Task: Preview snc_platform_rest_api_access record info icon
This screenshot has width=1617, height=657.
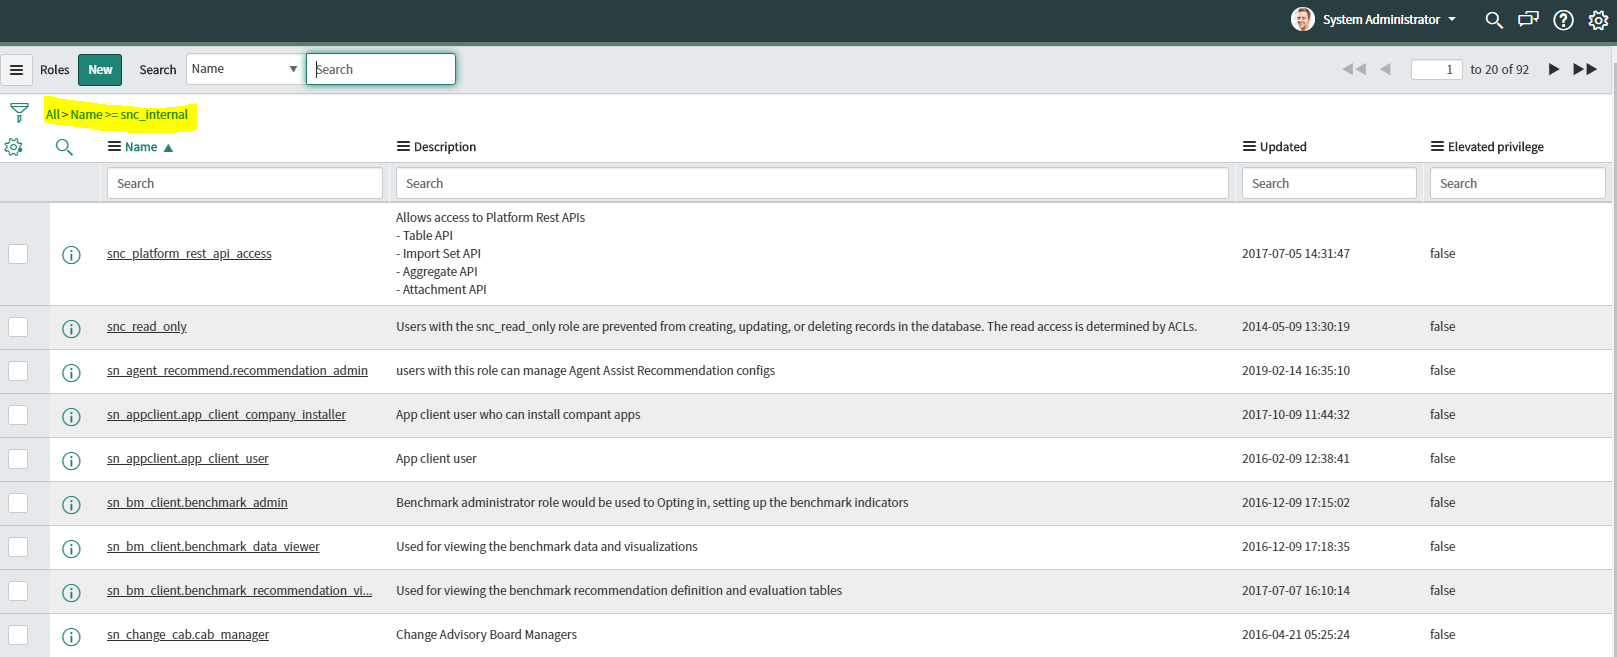Action: coord(71,255)
